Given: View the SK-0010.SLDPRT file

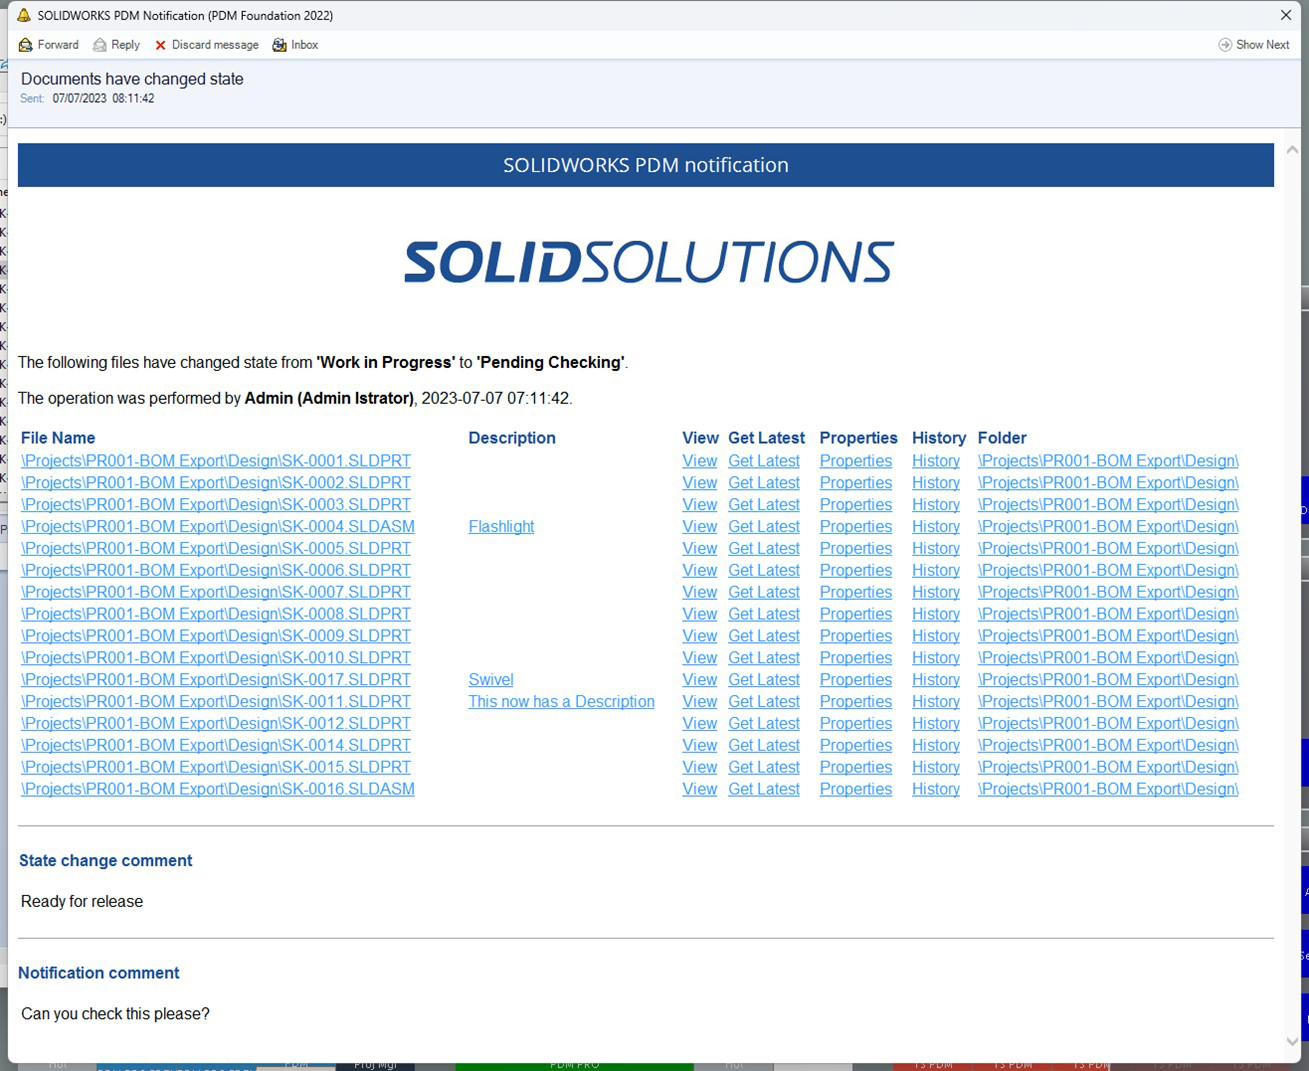Looking at the screenshot, I should coord(699,657).
